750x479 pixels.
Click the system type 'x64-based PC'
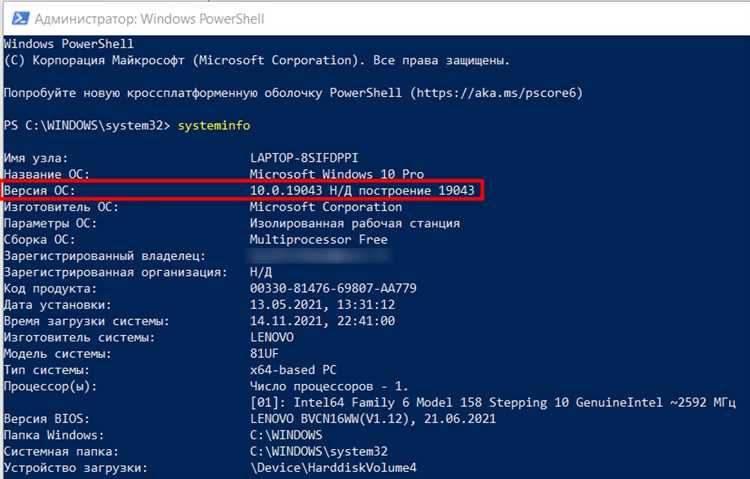[x=293, y=370]
